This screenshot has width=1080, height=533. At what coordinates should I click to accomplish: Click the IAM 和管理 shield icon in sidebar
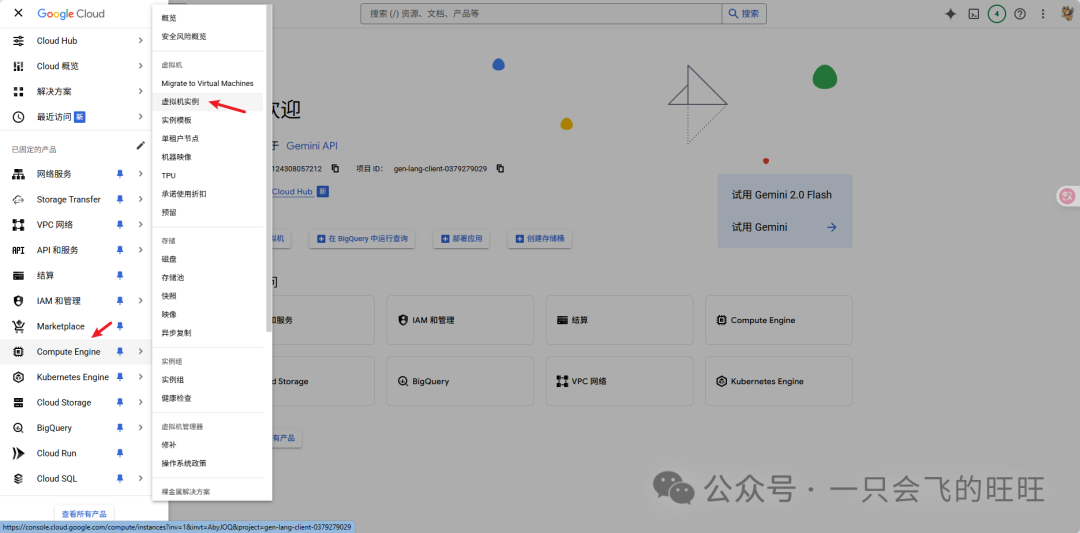19,301
